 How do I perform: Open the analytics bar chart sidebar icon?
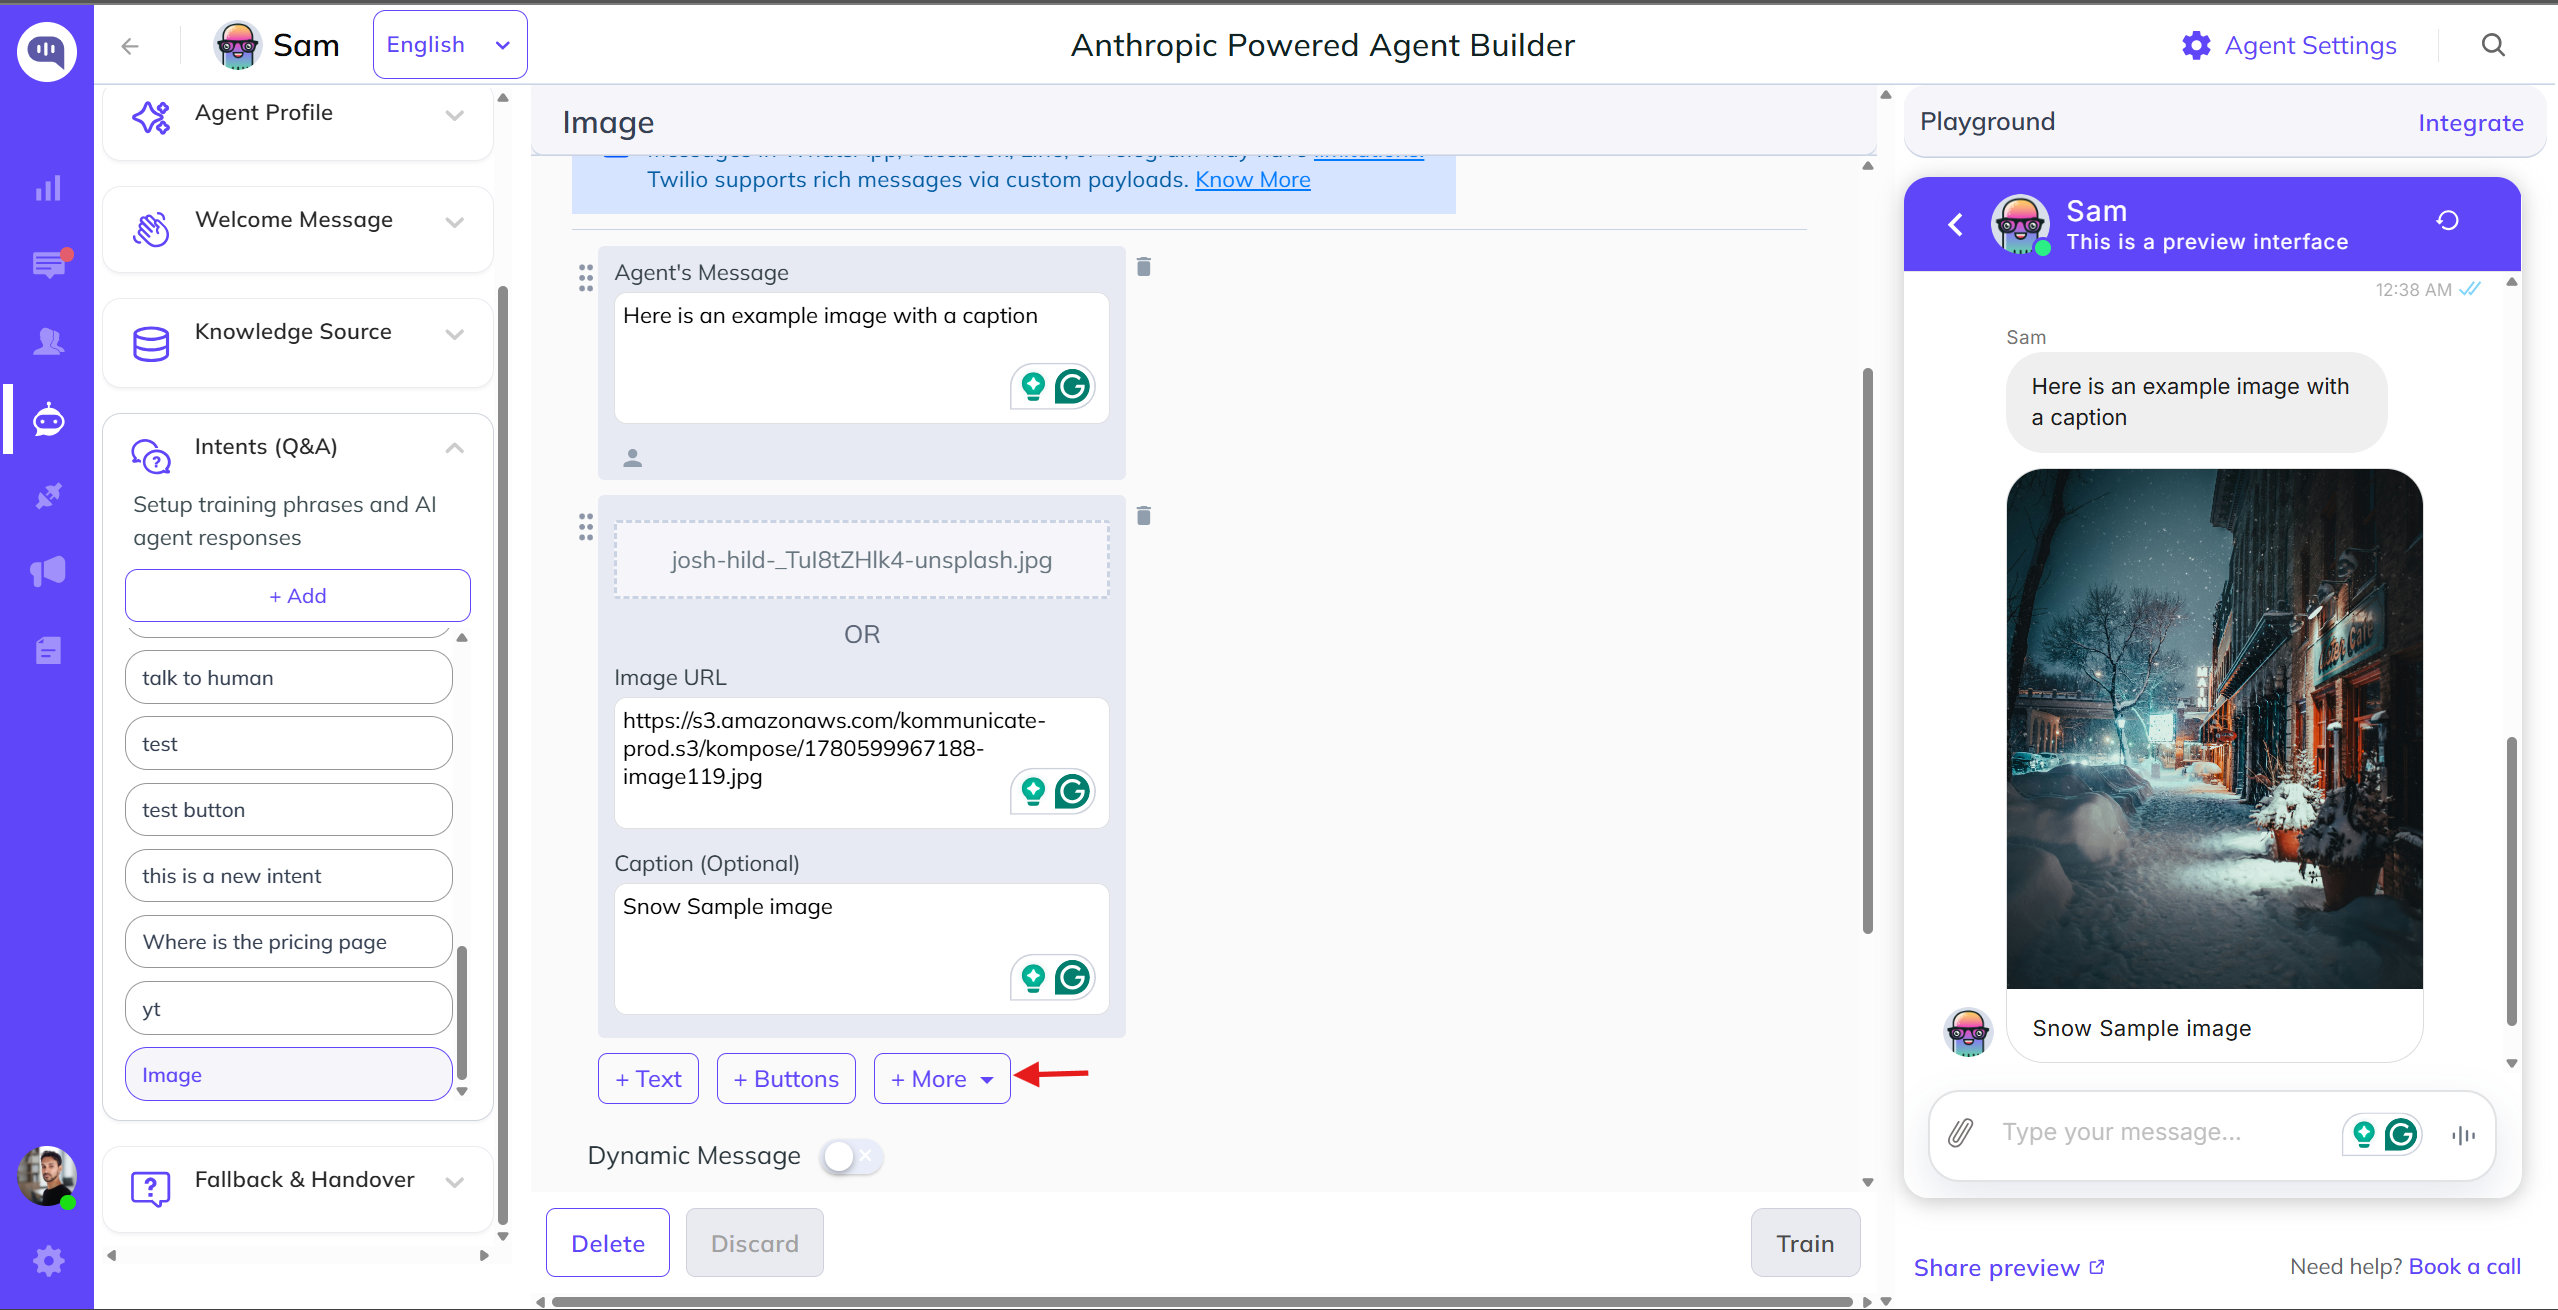click(48, 188)
